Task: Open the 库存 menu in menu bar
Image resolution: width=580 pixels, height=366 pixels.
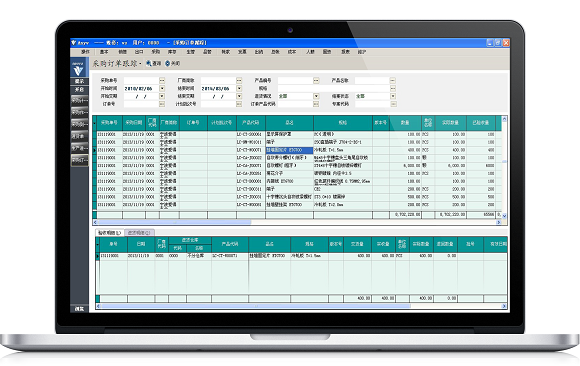Action: [x=172, y=52]
